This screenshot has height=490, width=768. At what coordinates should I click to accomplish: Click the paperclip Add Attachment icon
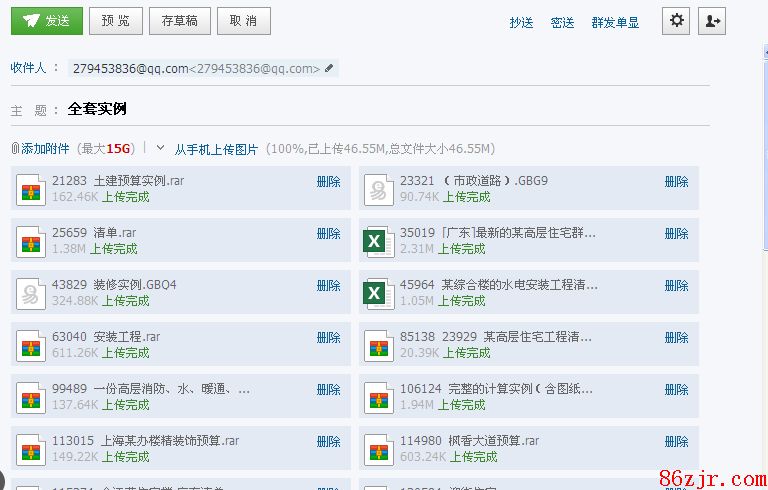[15, 148]
